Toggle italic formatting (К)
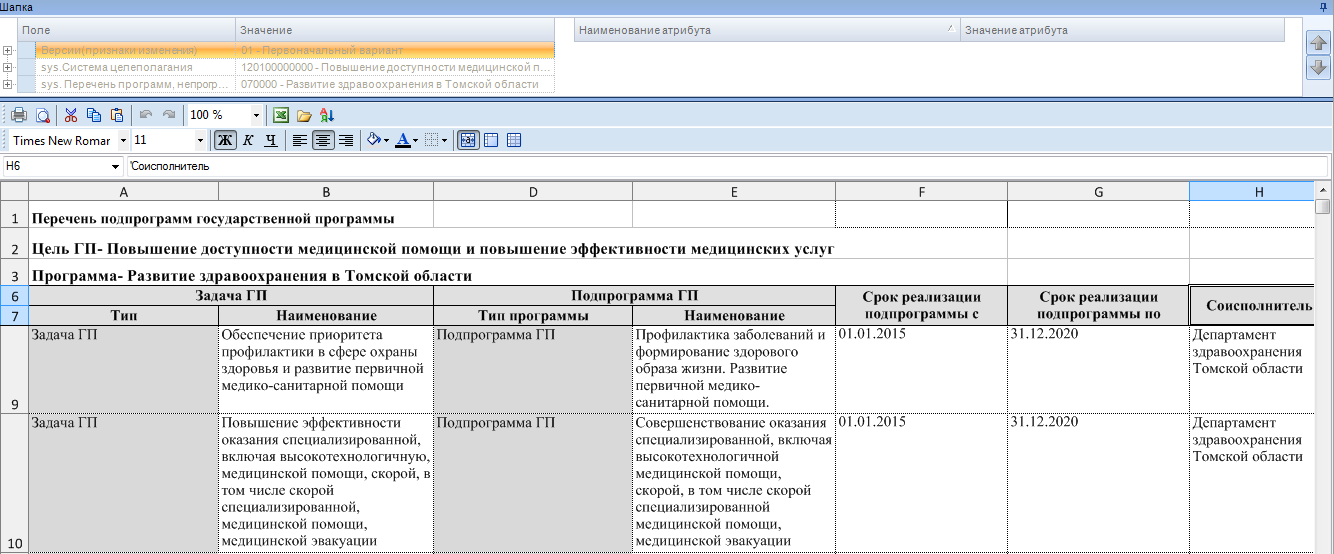Image resolution: width=1334 pixels, height=554 pixels. pyautogui.click(x=248, y=141)
